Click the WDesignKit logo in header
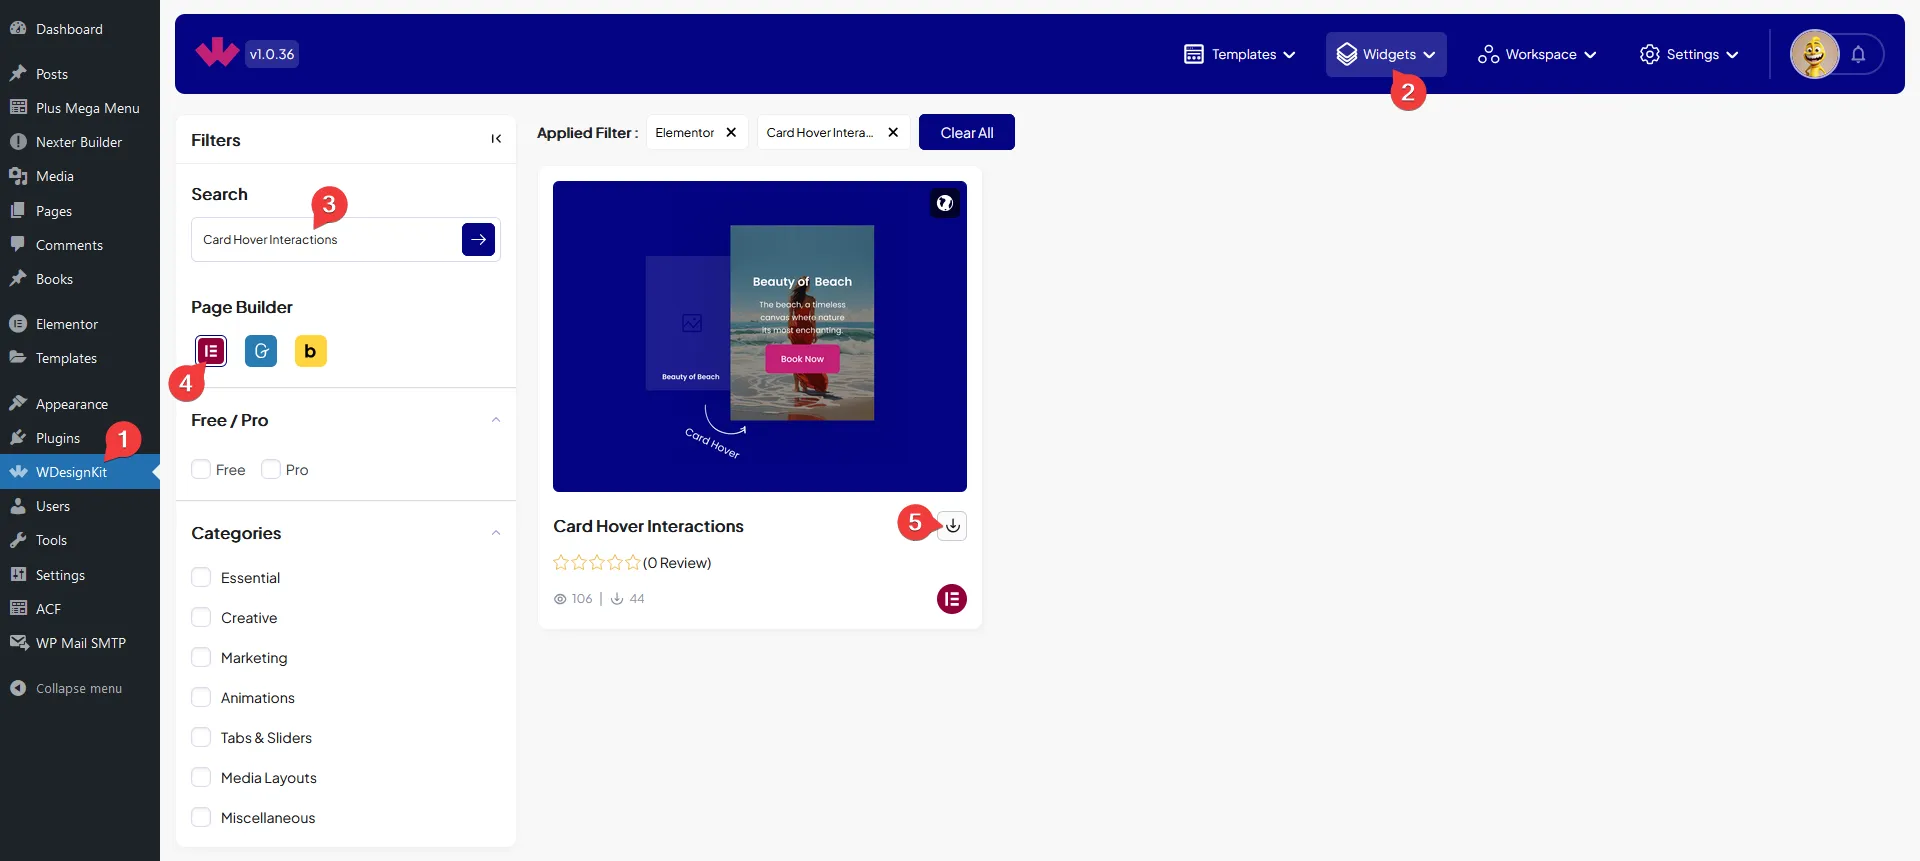 click(217, 53)
